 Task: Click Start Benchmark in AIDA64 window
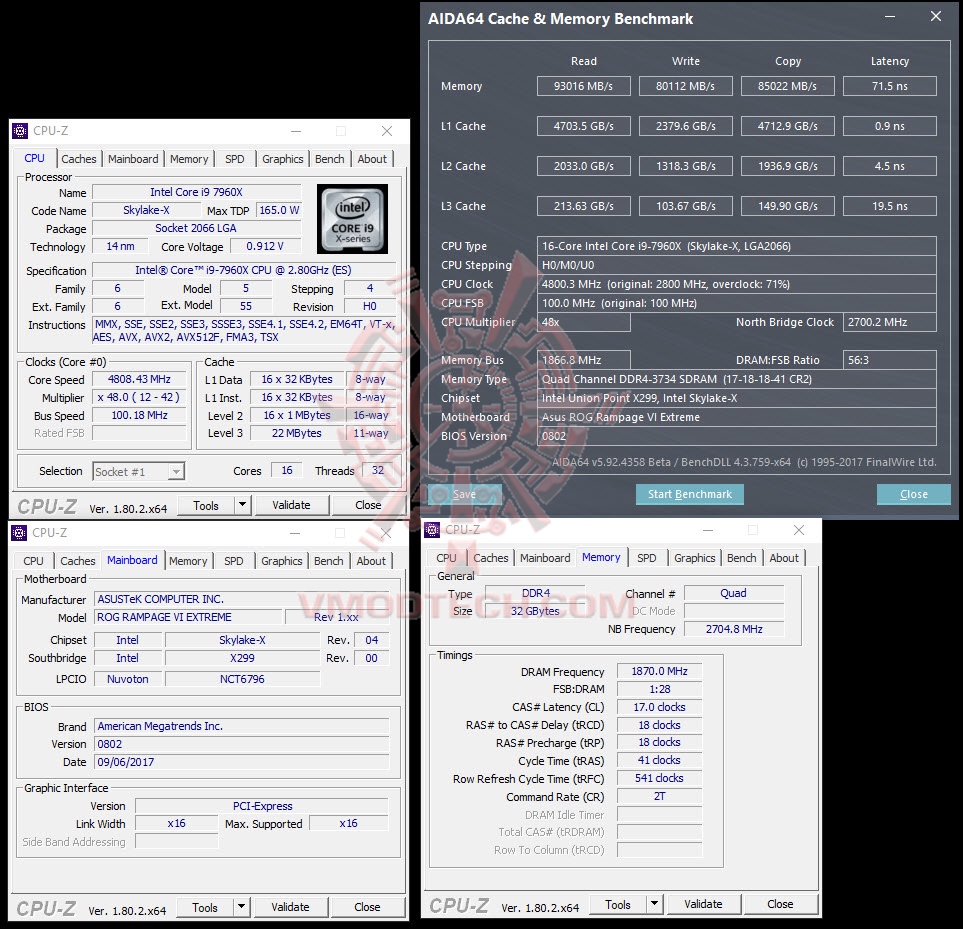690,494
